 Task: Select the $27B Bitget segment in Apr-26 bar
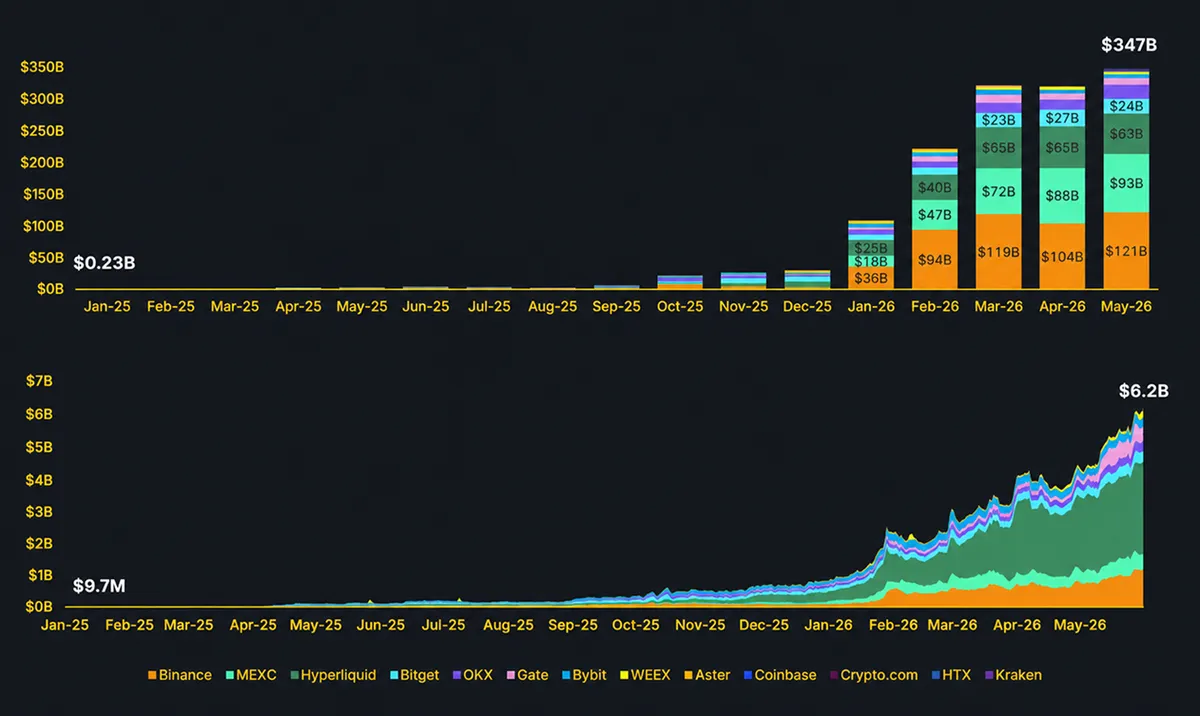[1061, 118]
